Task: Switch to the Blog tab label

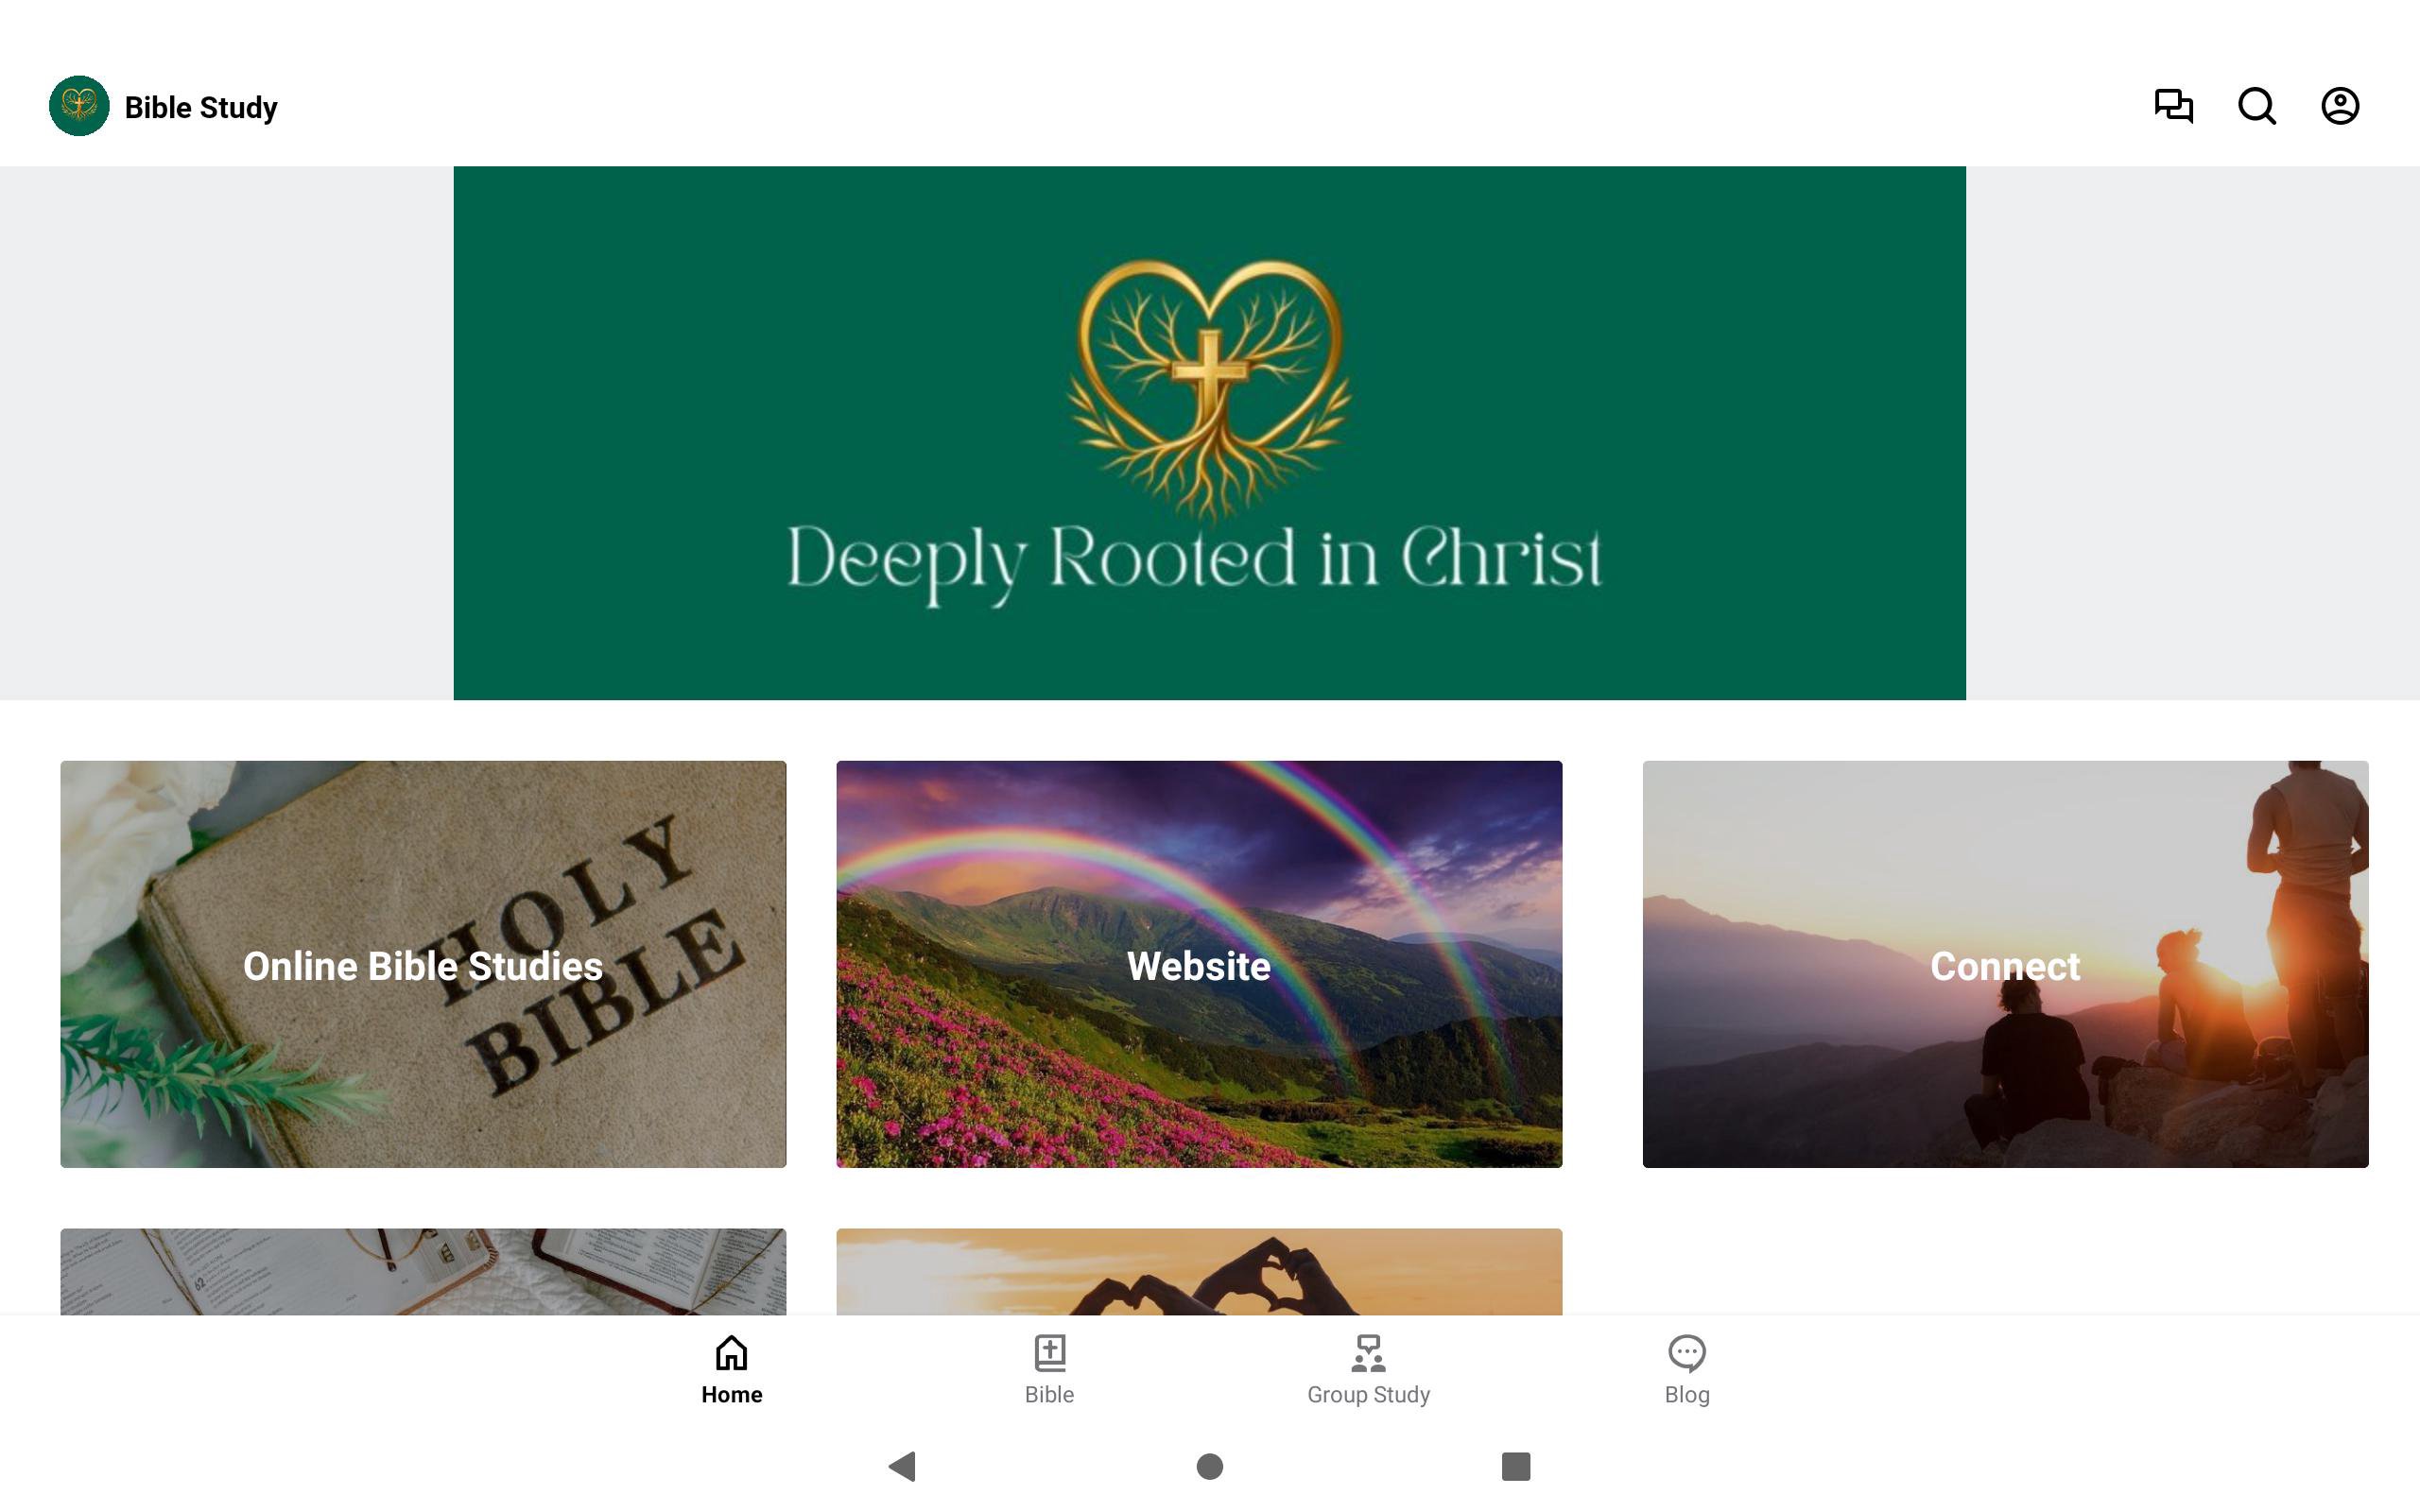Action: pyautogui.click(x=1687, y=1394)
